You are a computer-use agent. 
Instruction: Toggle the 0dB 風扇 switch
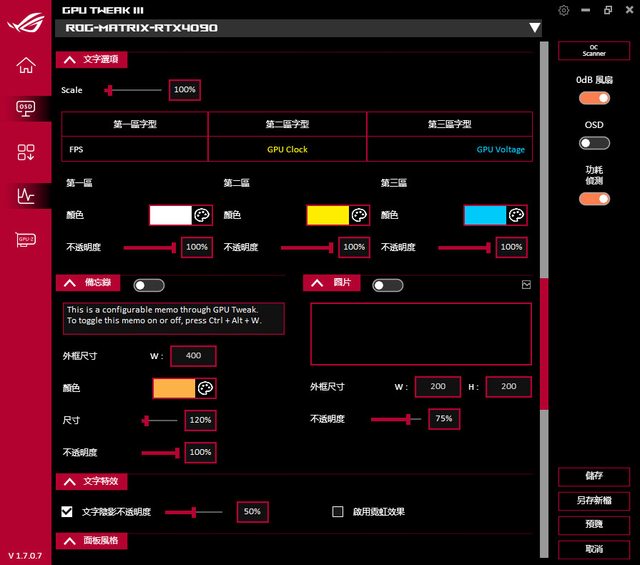click(x=594, y=98)
